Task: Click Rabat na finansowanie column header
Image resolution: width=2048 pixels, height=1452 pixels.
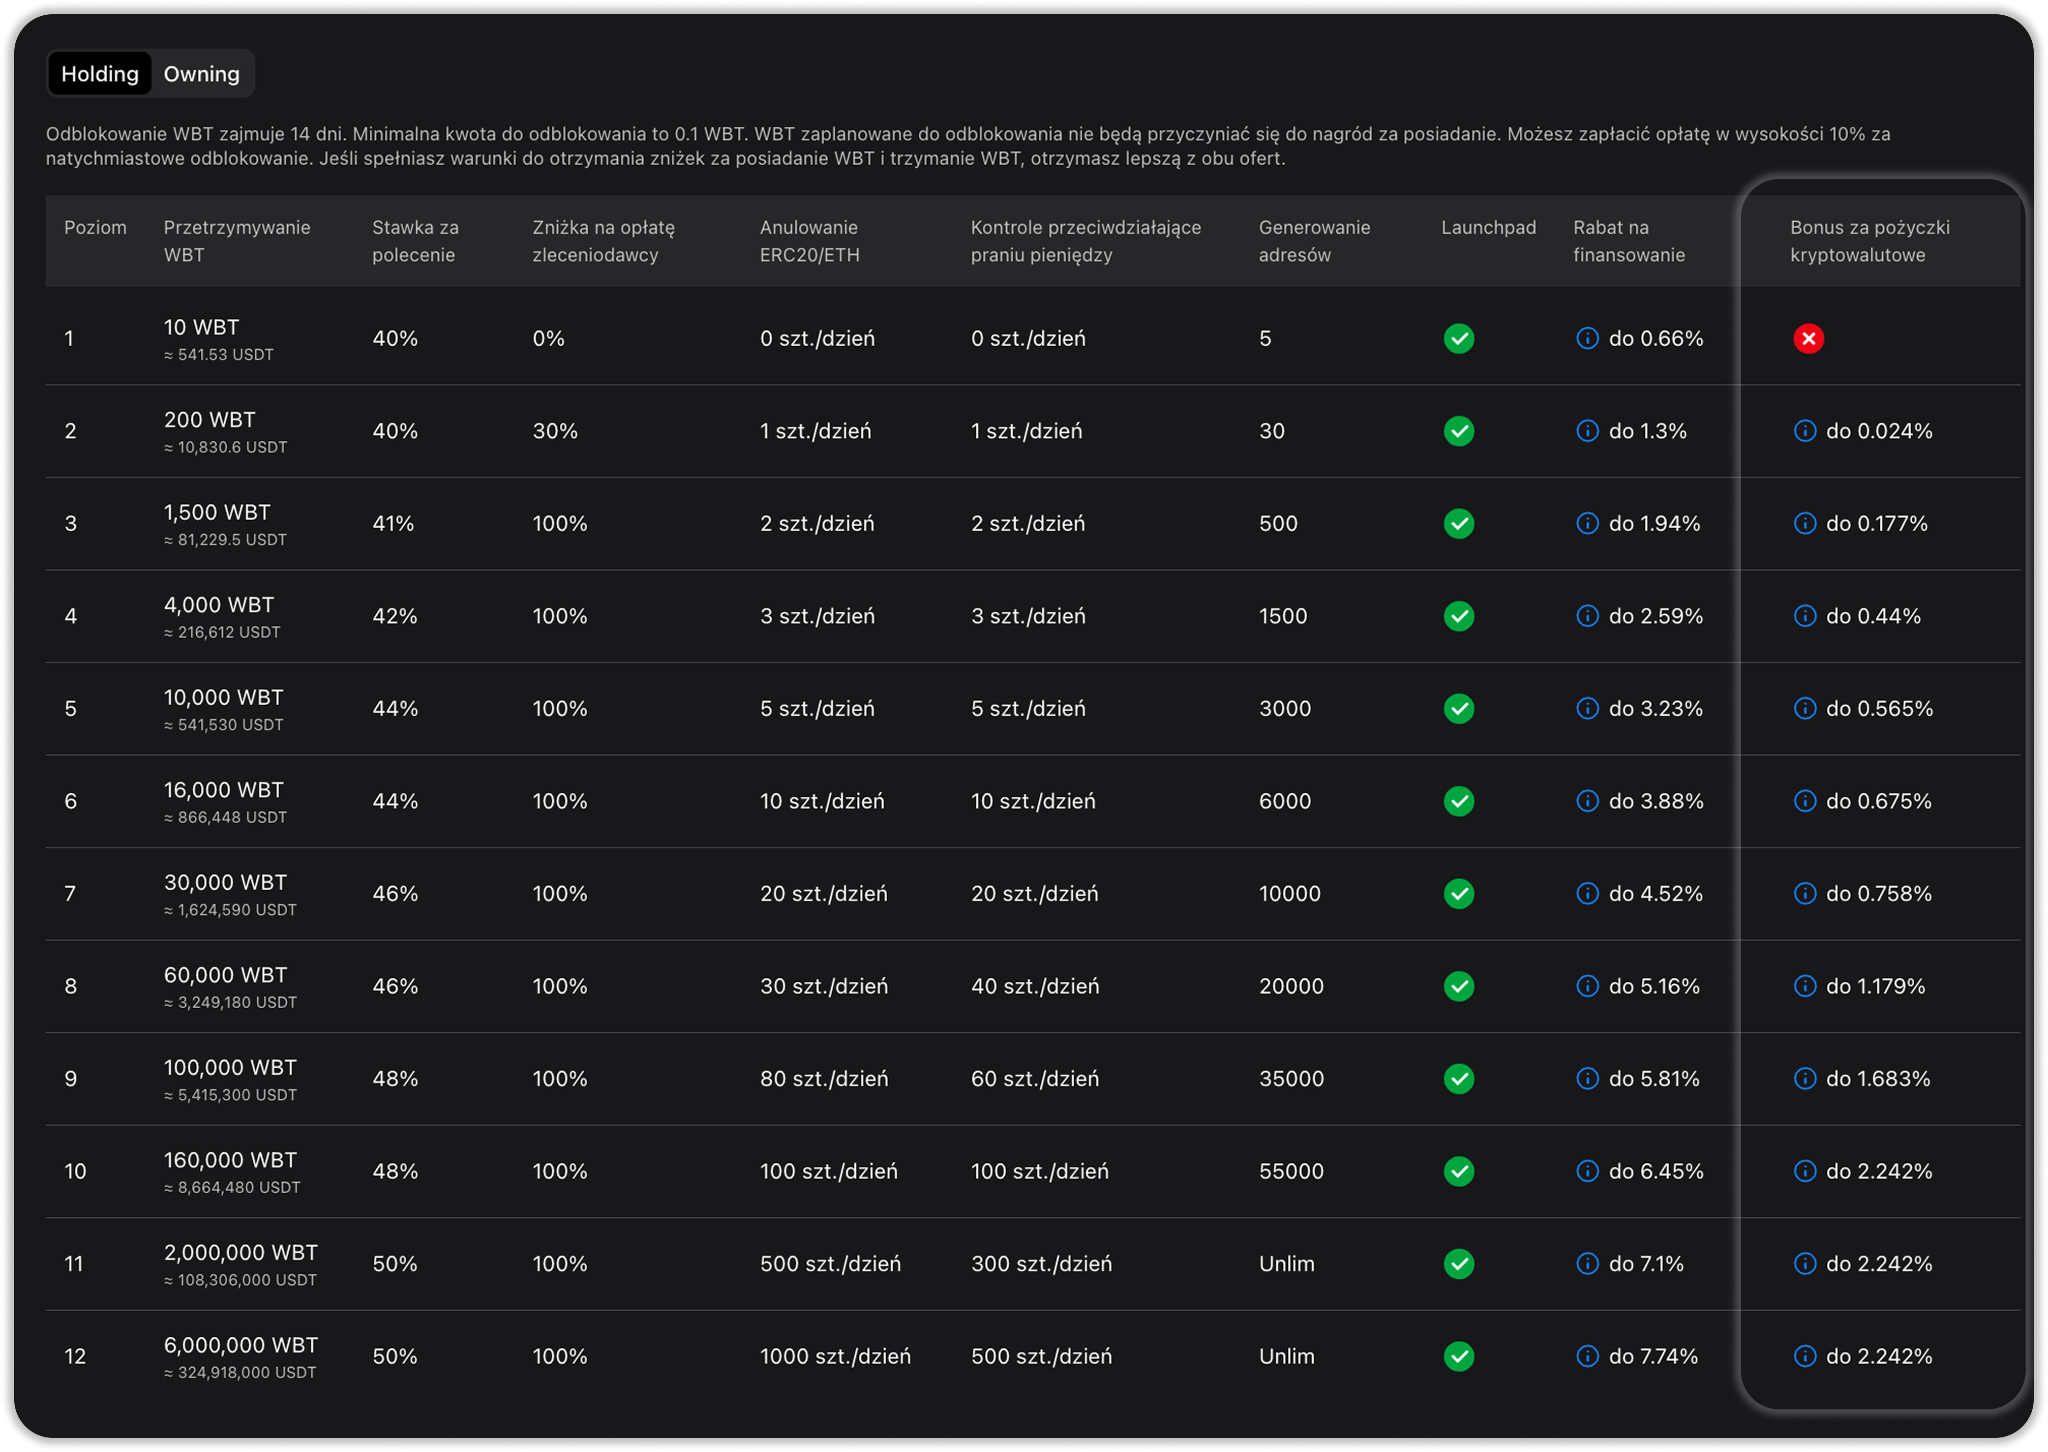Action: (x=1628, y=241)
